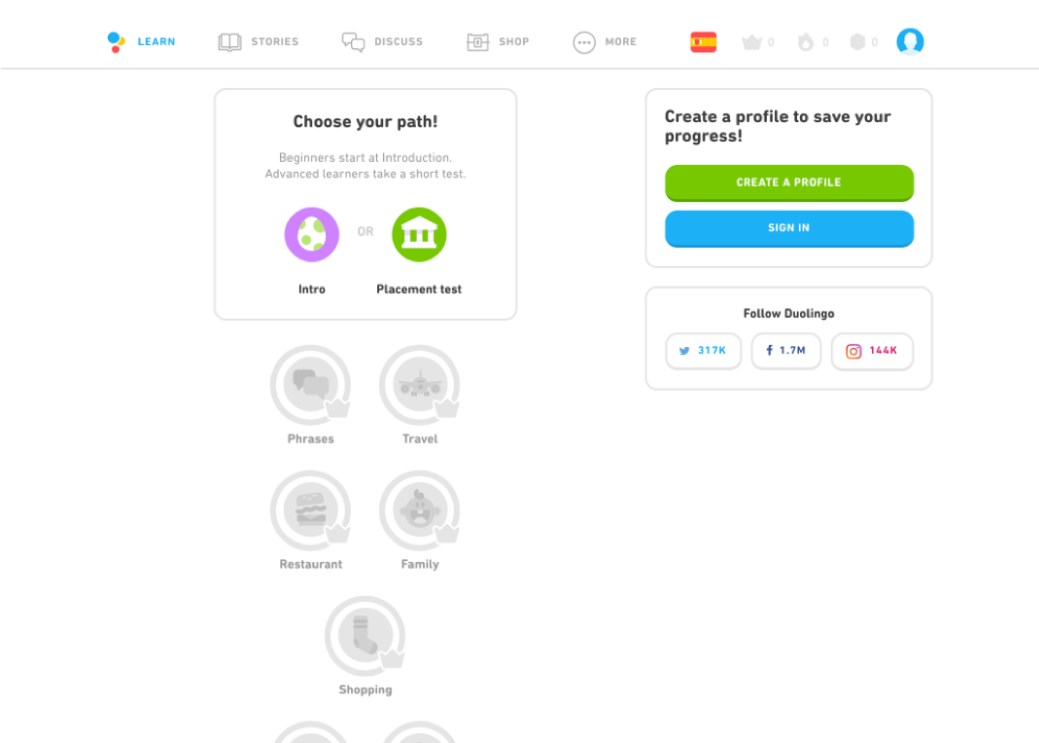
Task: Open the Travel airplane skill
Action: (x=419, y=384)
